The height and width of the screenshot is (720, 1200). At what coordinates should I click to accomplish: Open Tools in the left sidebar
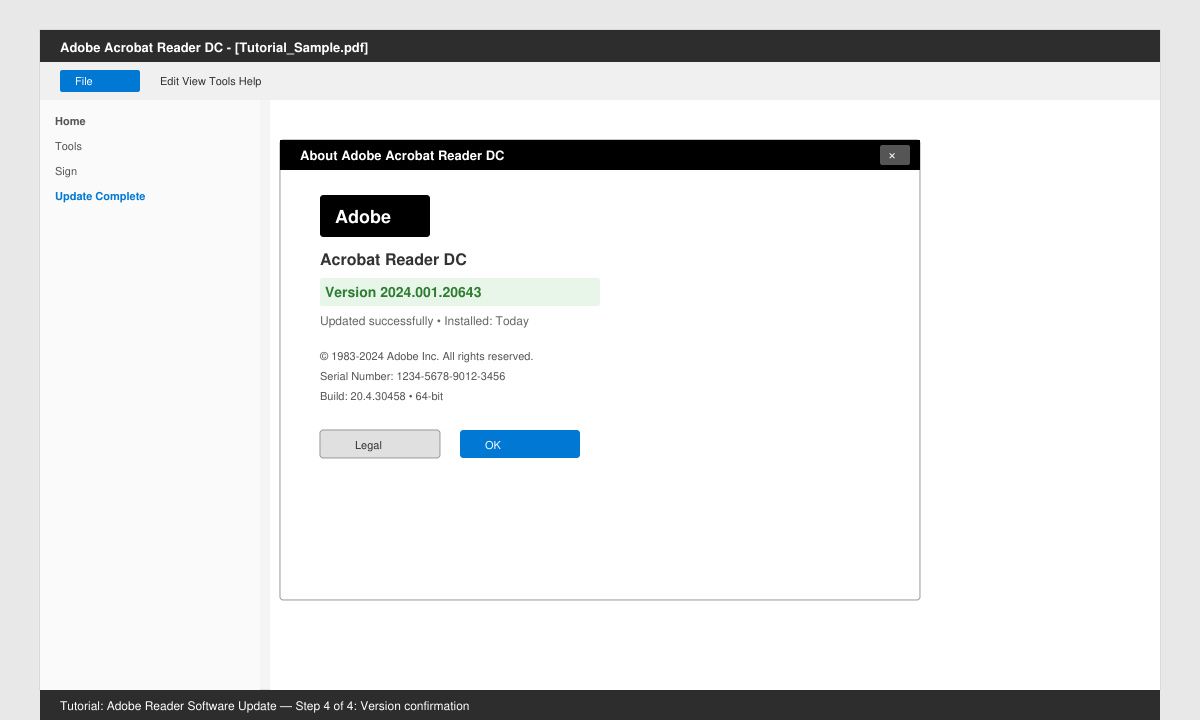point(68,146)
